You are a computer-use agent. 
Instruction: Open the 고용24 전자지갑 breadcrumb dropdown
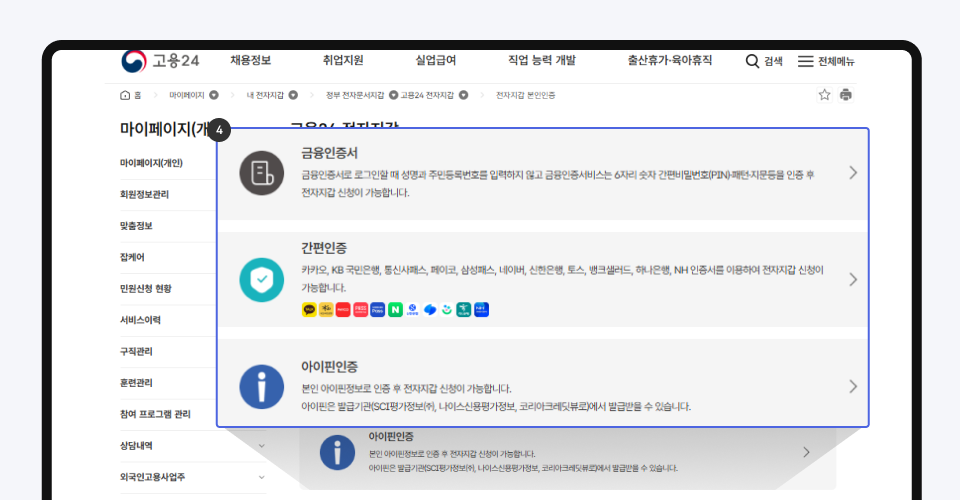coord(463,95)
